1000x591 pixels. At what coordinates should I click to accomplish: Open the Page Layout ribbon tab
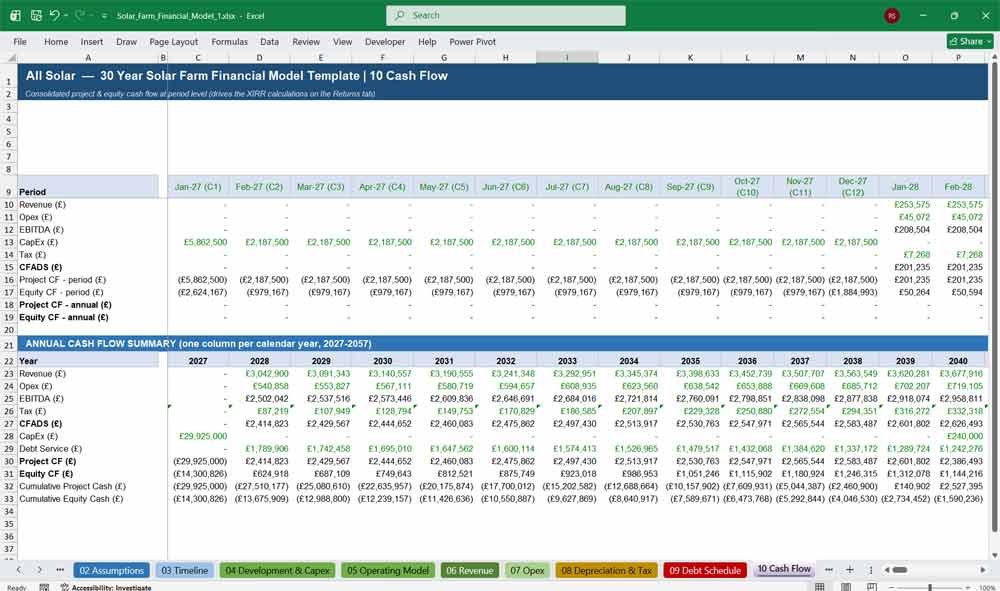coord(173,41)
